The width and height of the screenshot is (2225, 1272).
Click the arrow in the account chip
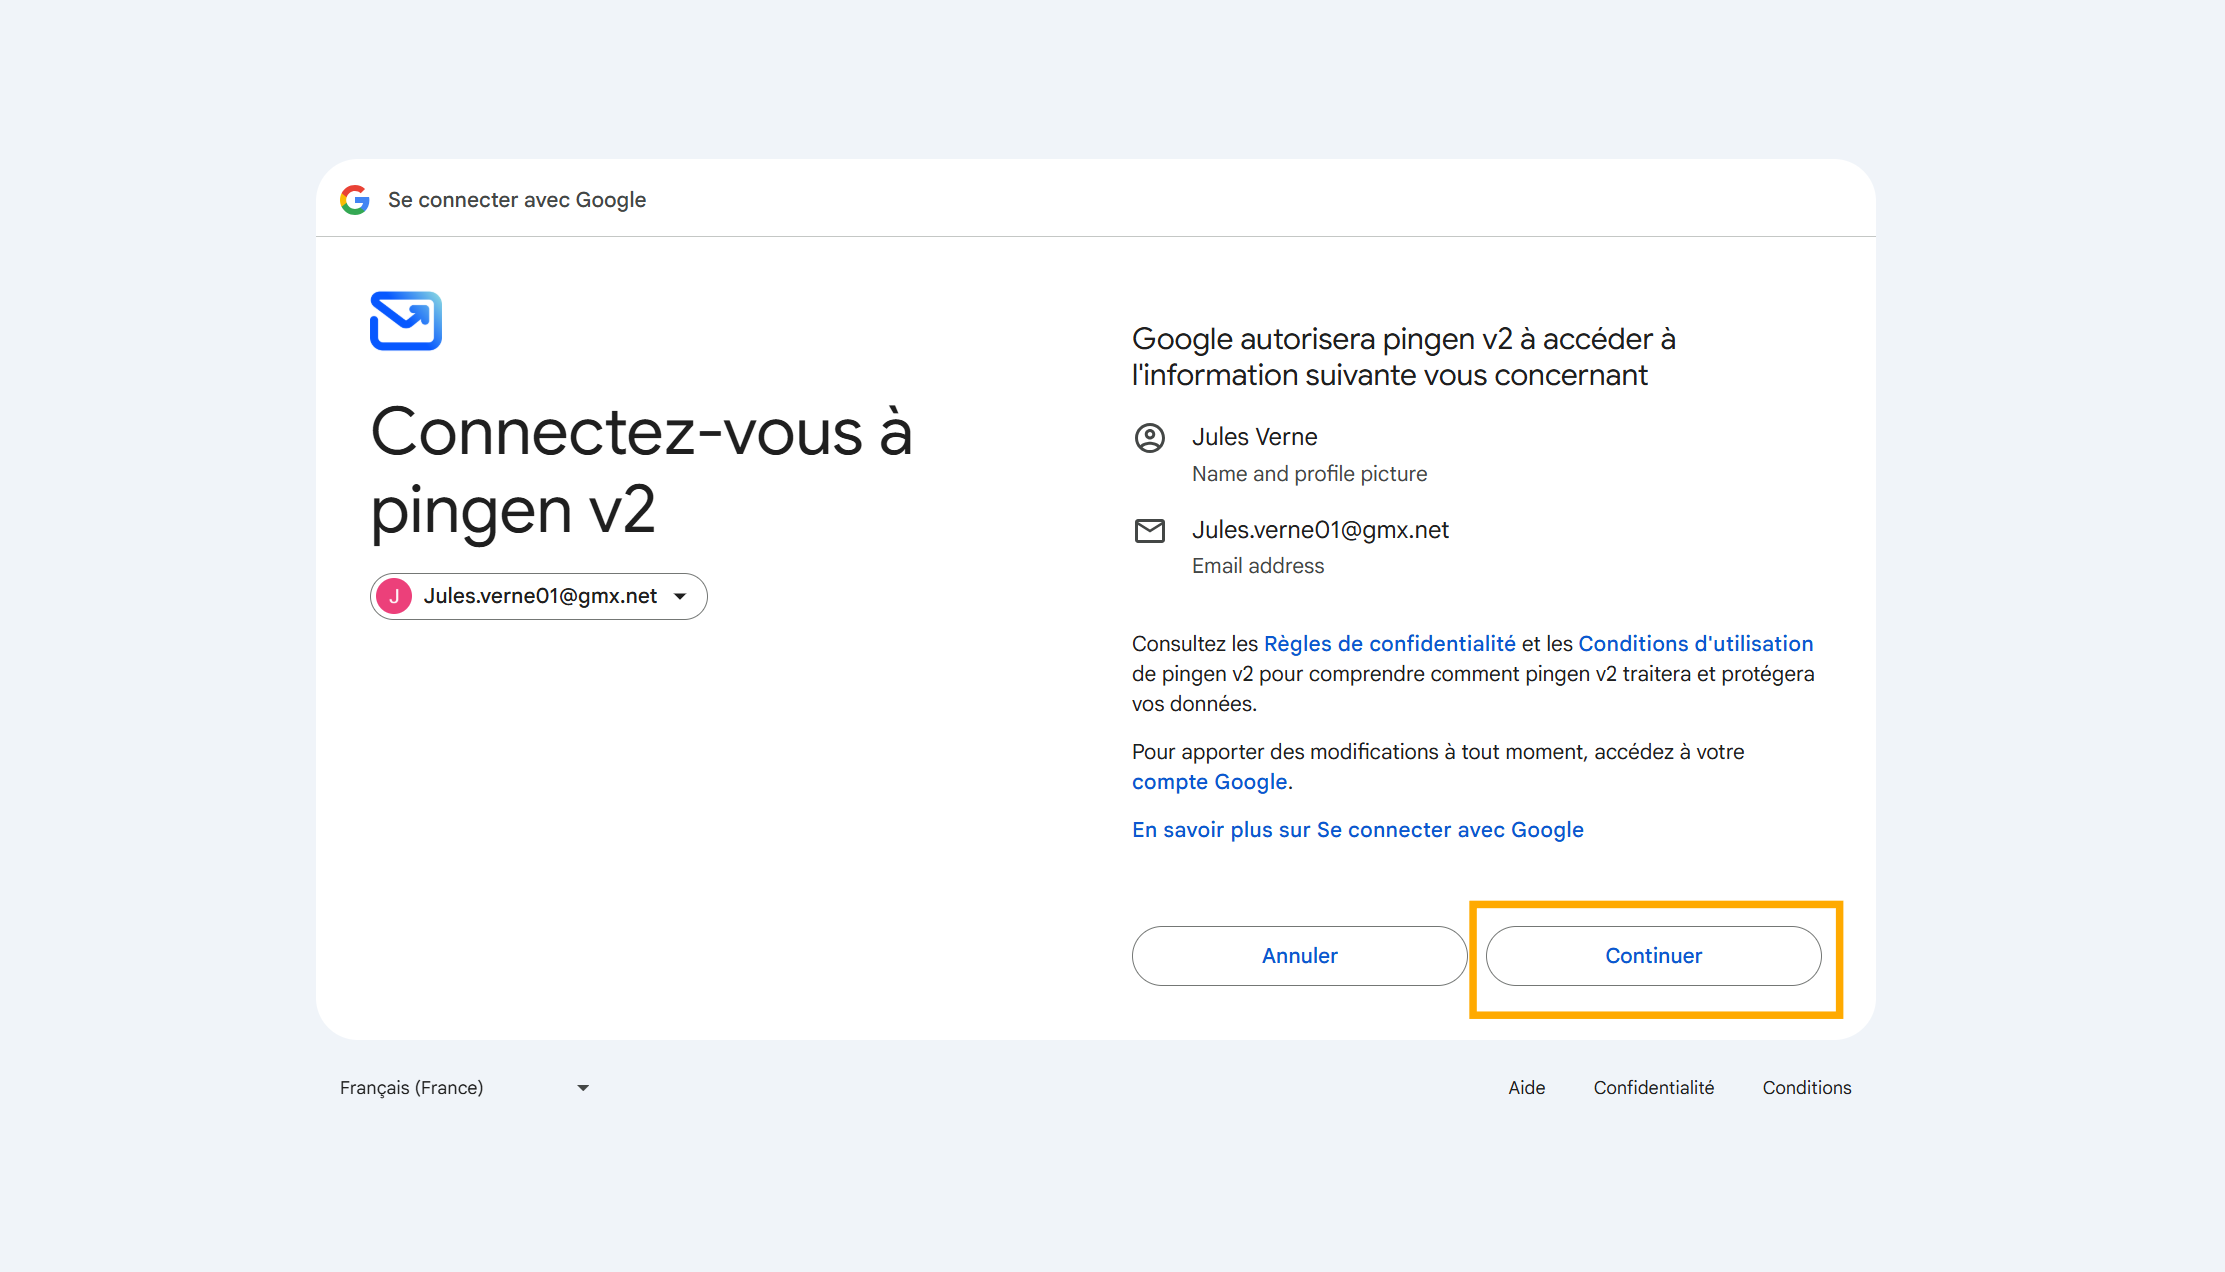(680, 596)
